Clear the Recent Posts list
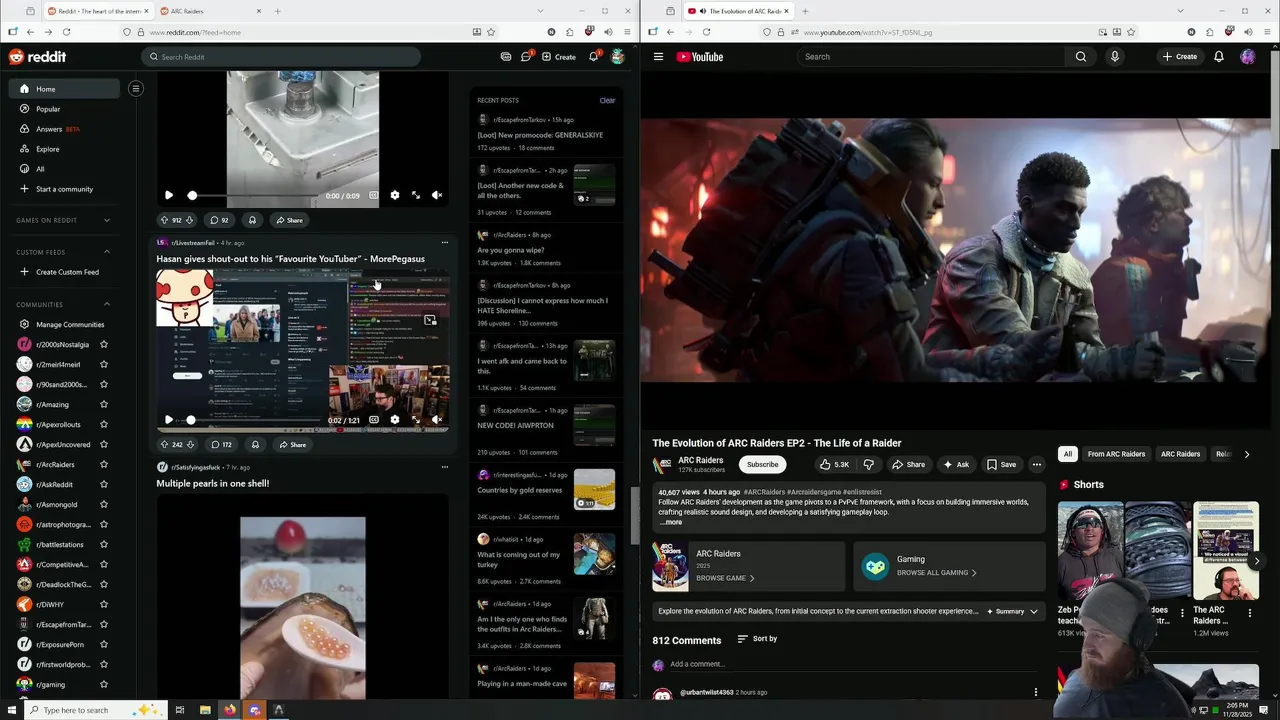Image resolution: width=1280 pixels, height=720 pixels. pos(607,100)
